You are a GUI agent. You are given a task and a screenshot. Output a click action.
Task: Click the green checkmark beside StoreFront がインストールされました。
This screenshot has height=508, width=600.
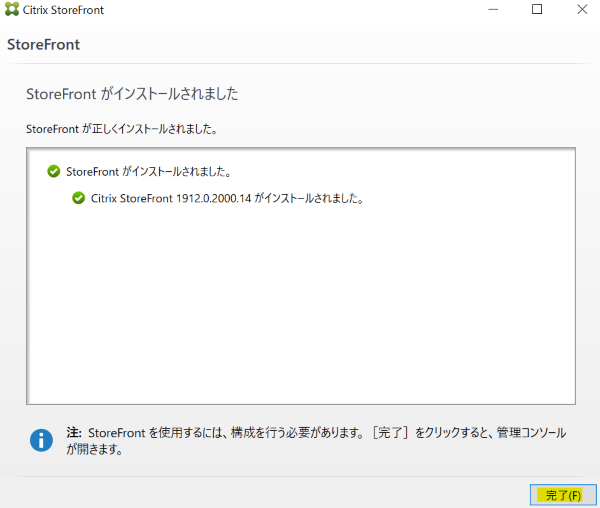[54, 171]
